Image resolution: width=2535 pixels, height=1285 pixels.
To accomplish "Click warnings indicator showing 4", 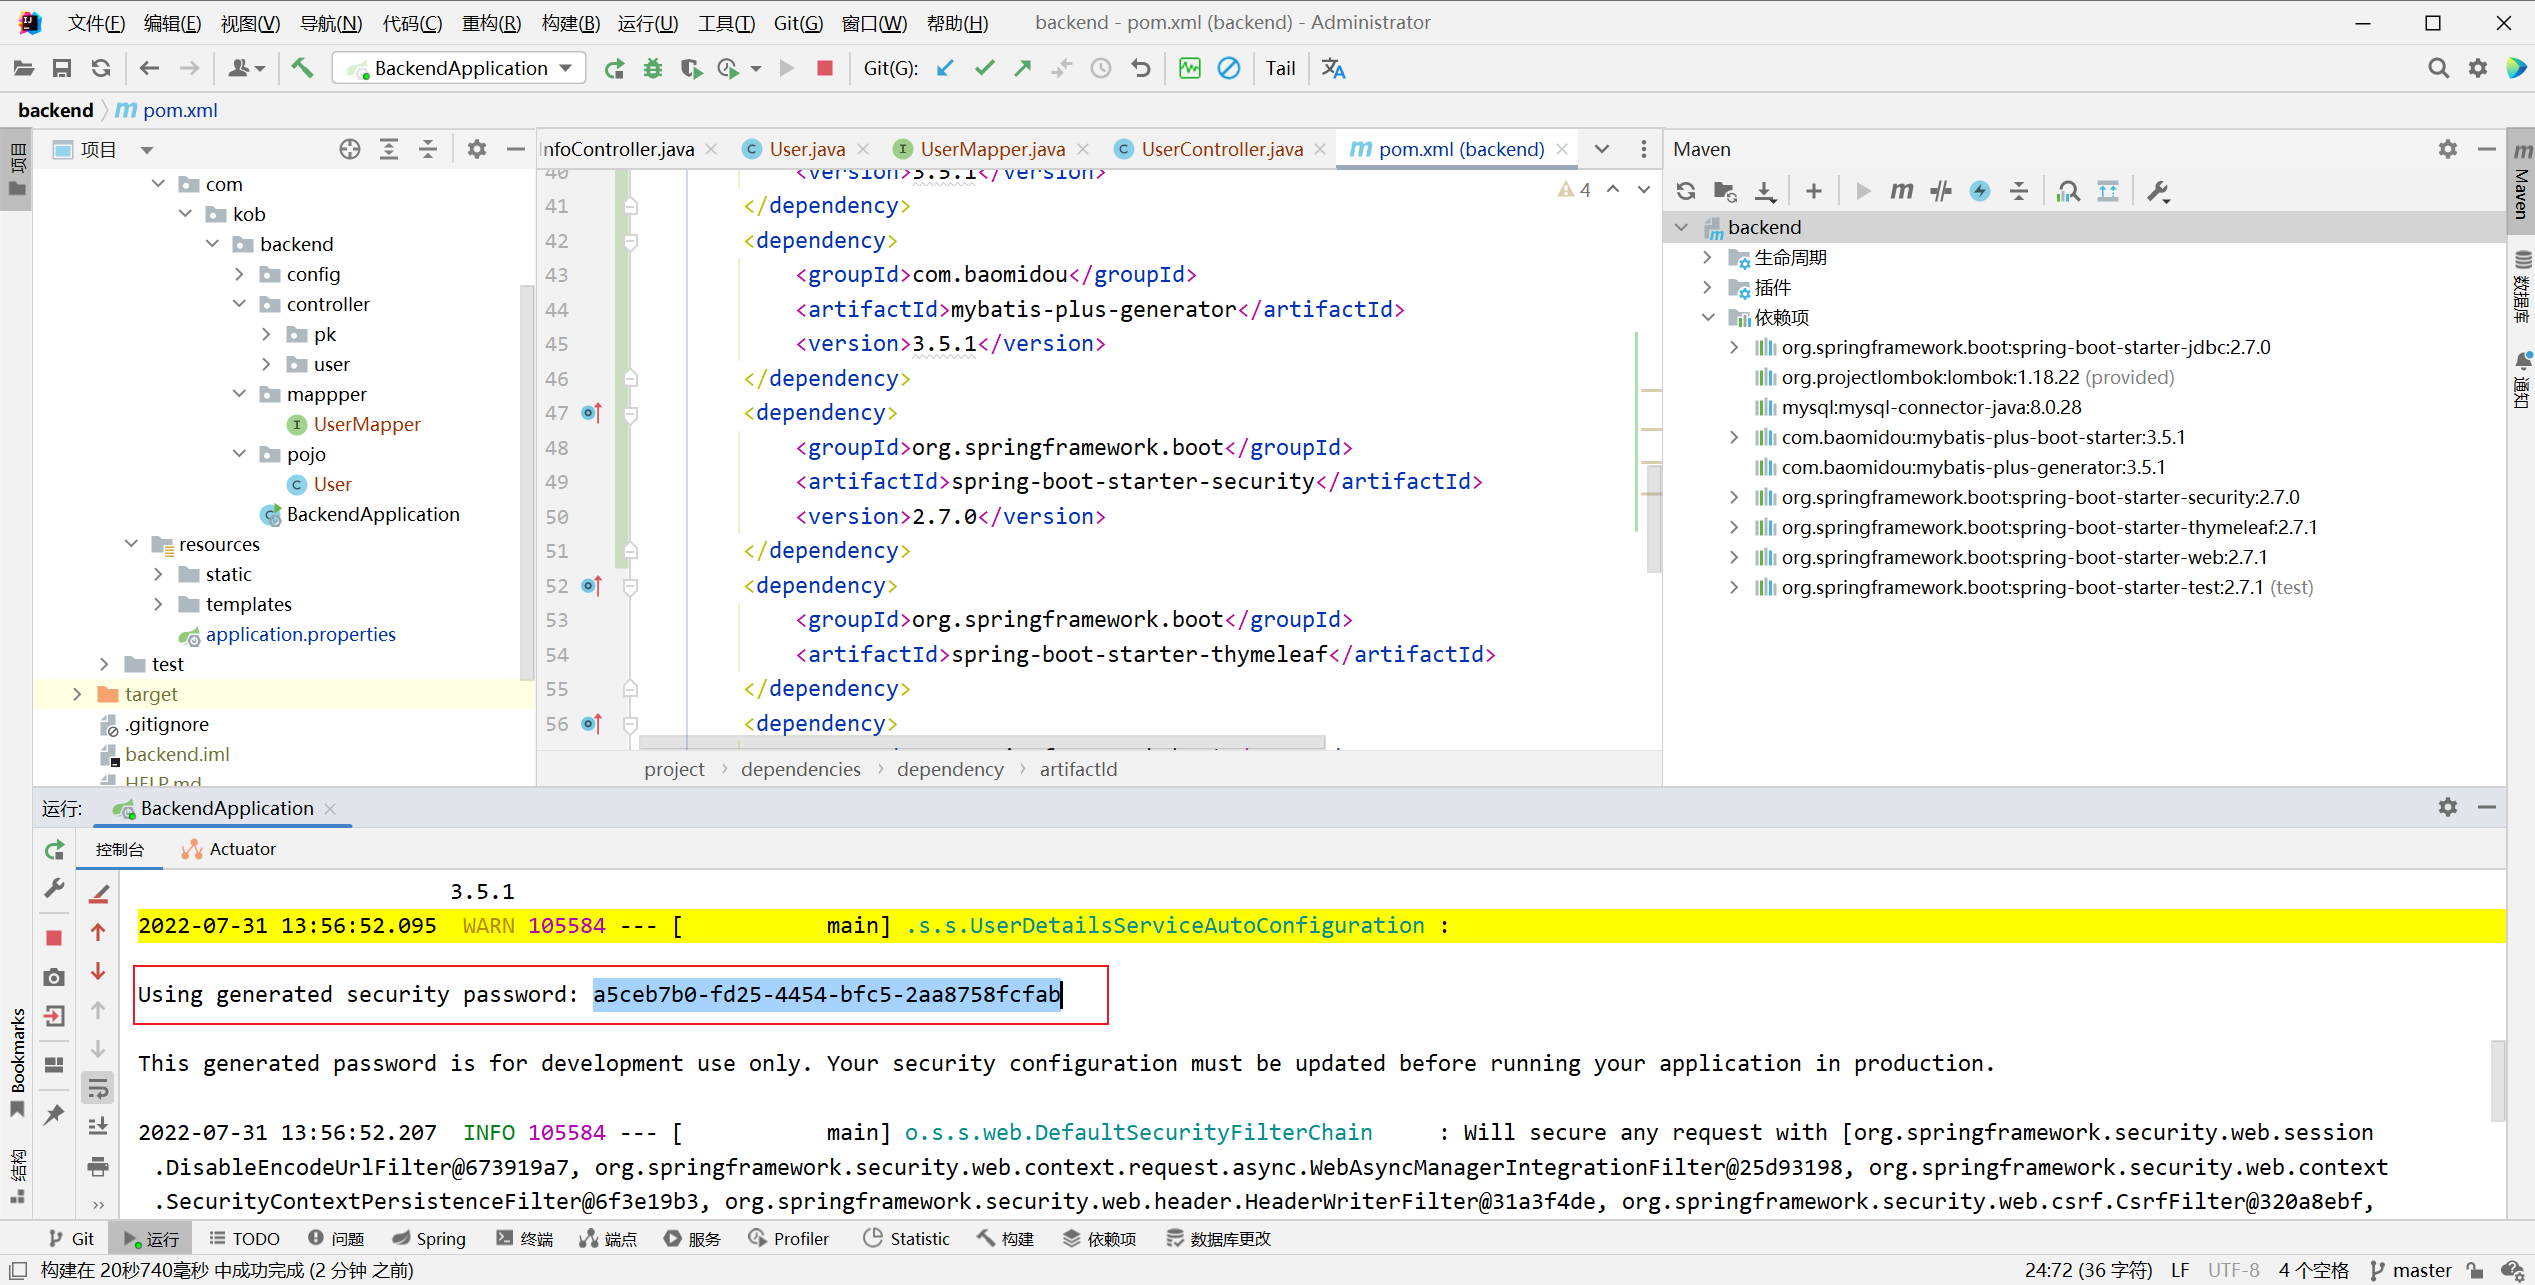I will click(x=1574, y=190).
